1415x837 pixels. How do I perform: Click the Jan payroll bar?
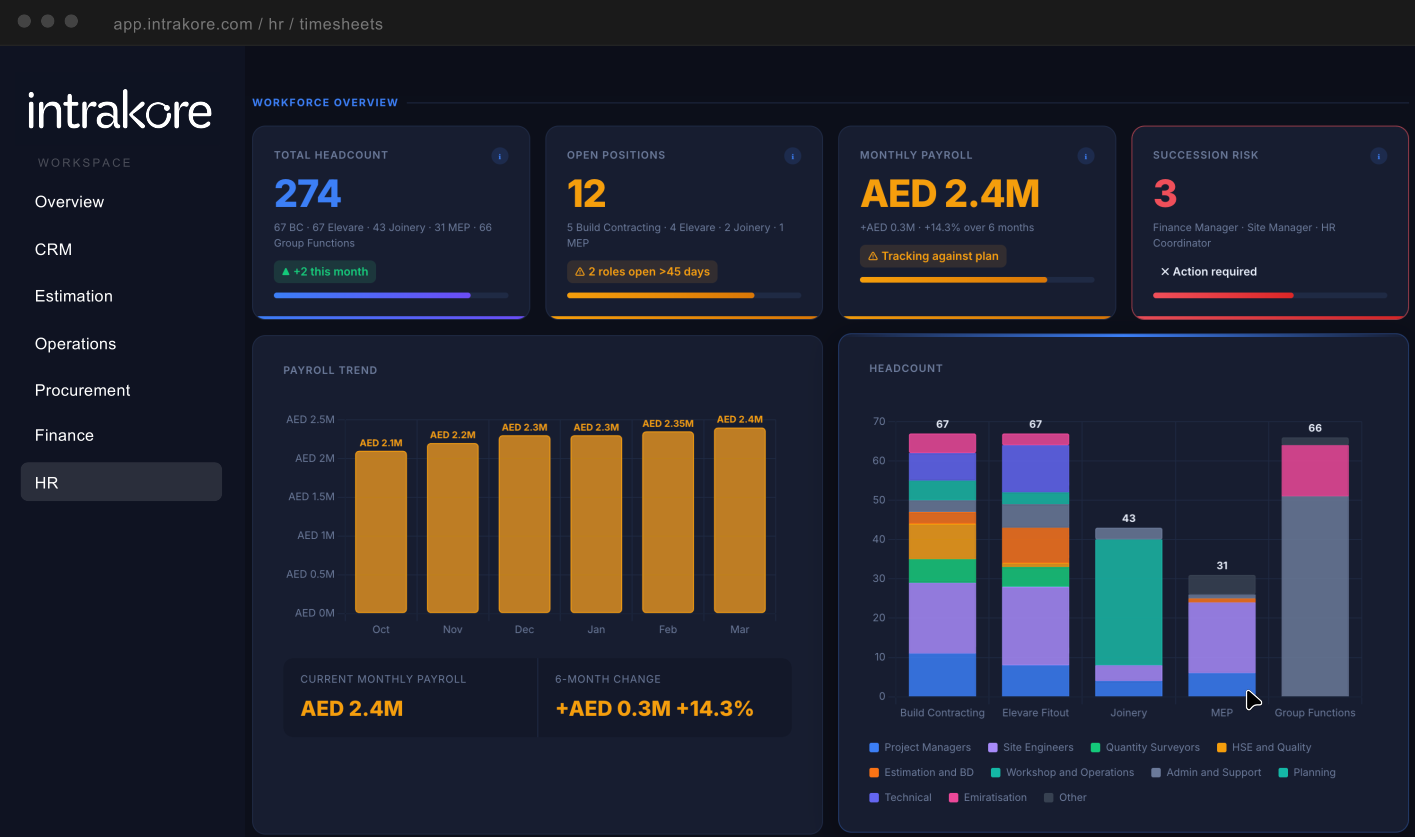pos(596,524)
